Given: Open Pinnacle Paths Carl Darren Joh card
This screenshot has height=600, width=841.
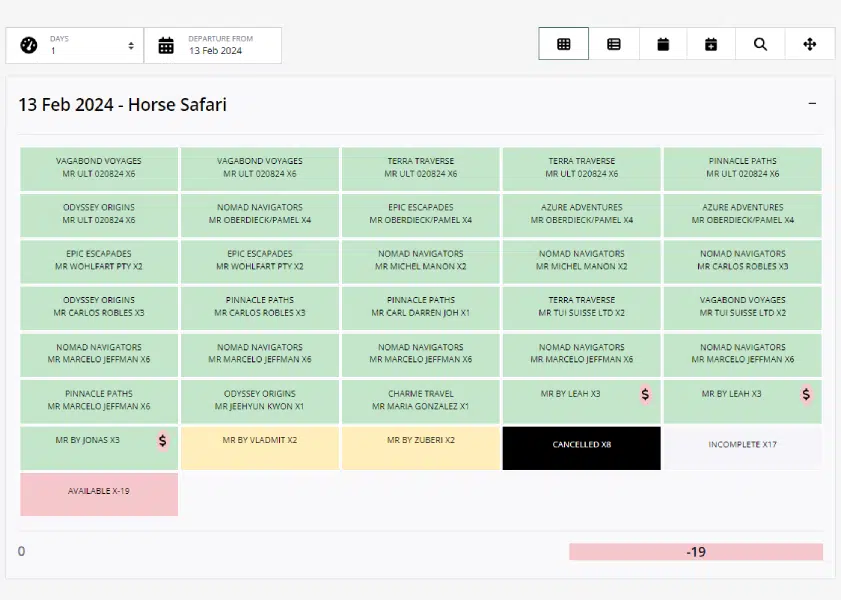Looking at the screenshot, I should pos(420,308).
